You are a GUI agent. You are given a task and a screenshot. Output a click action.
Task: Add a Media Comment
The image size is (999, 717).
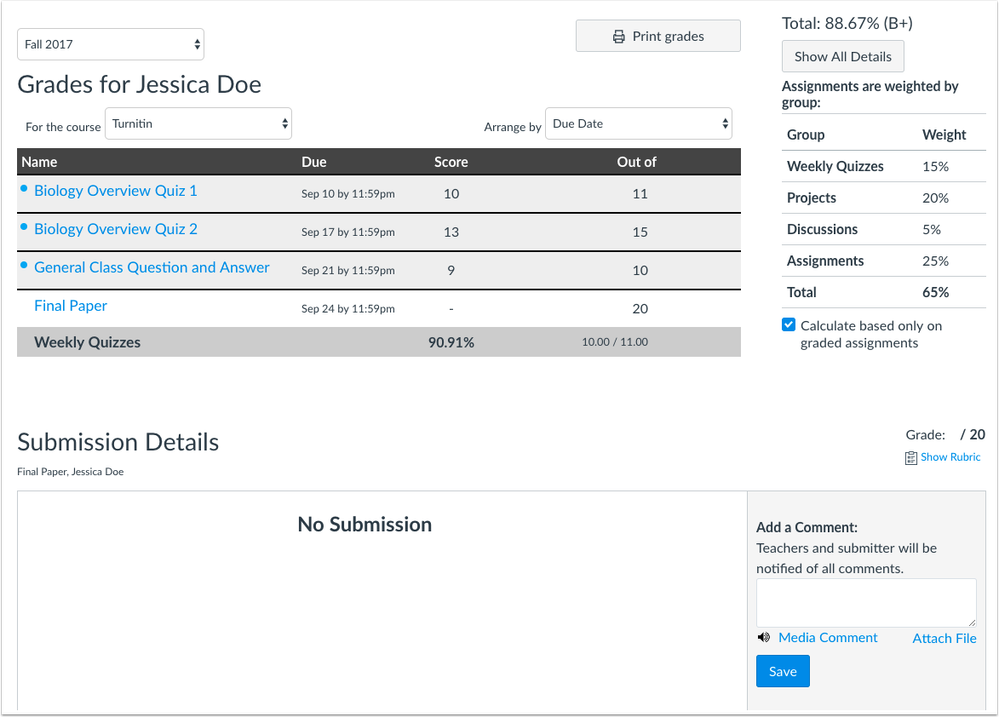[827, 637]
